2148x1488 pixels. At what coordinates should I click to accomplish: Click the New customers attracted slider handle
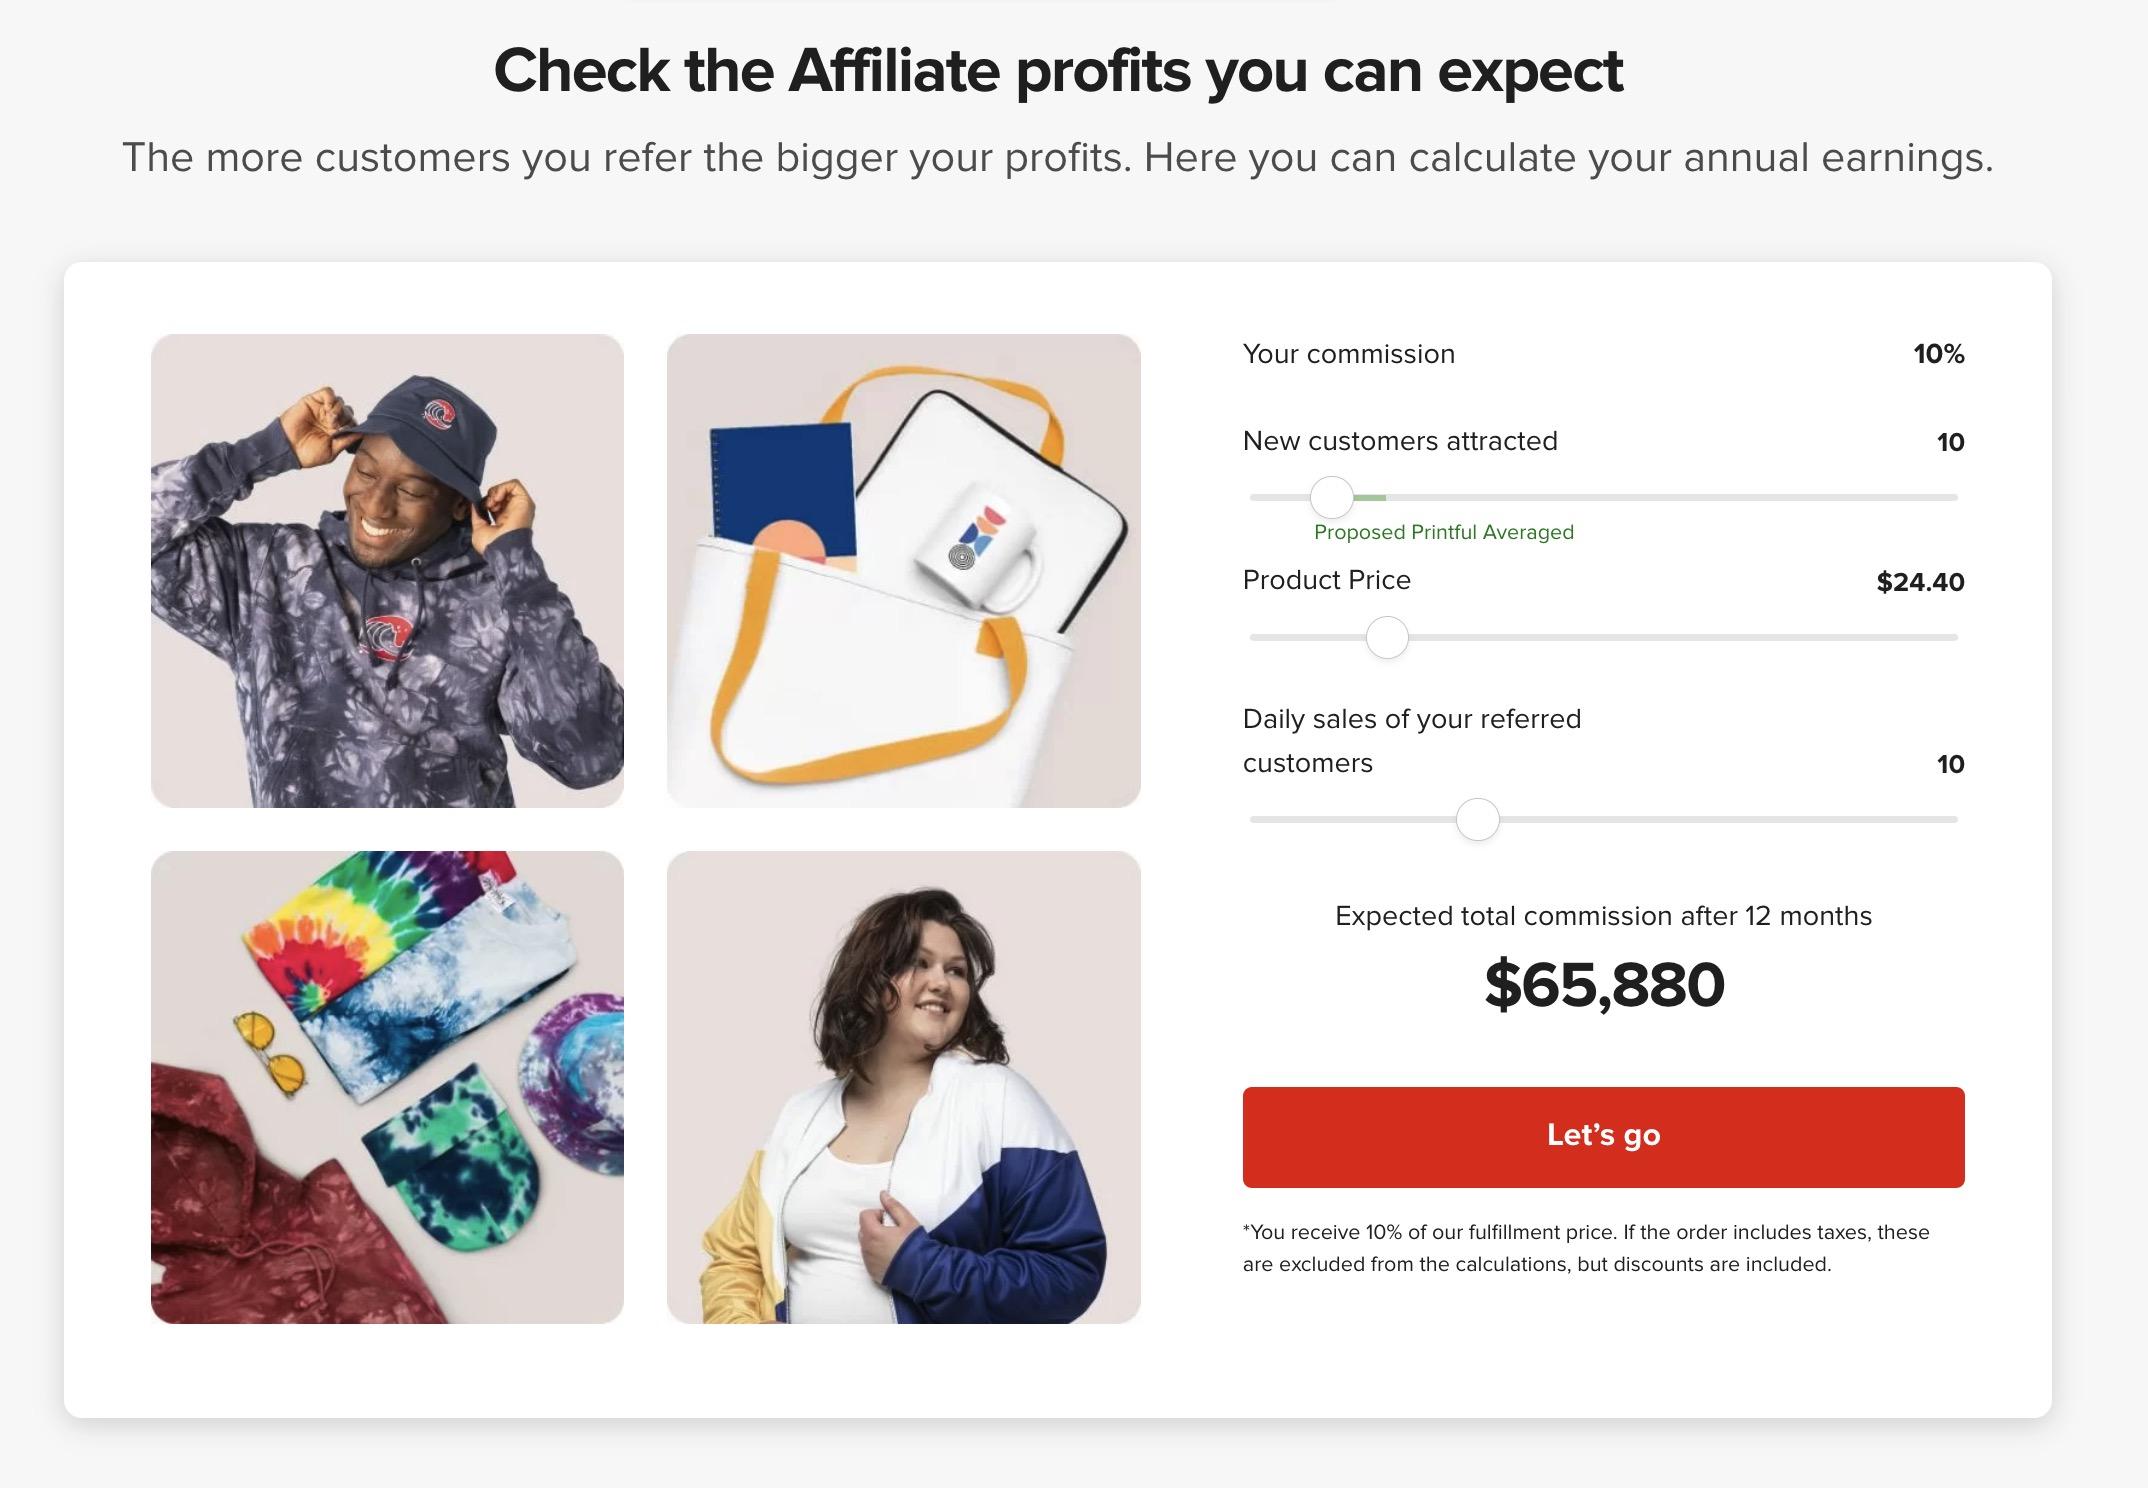point(1332,496)
